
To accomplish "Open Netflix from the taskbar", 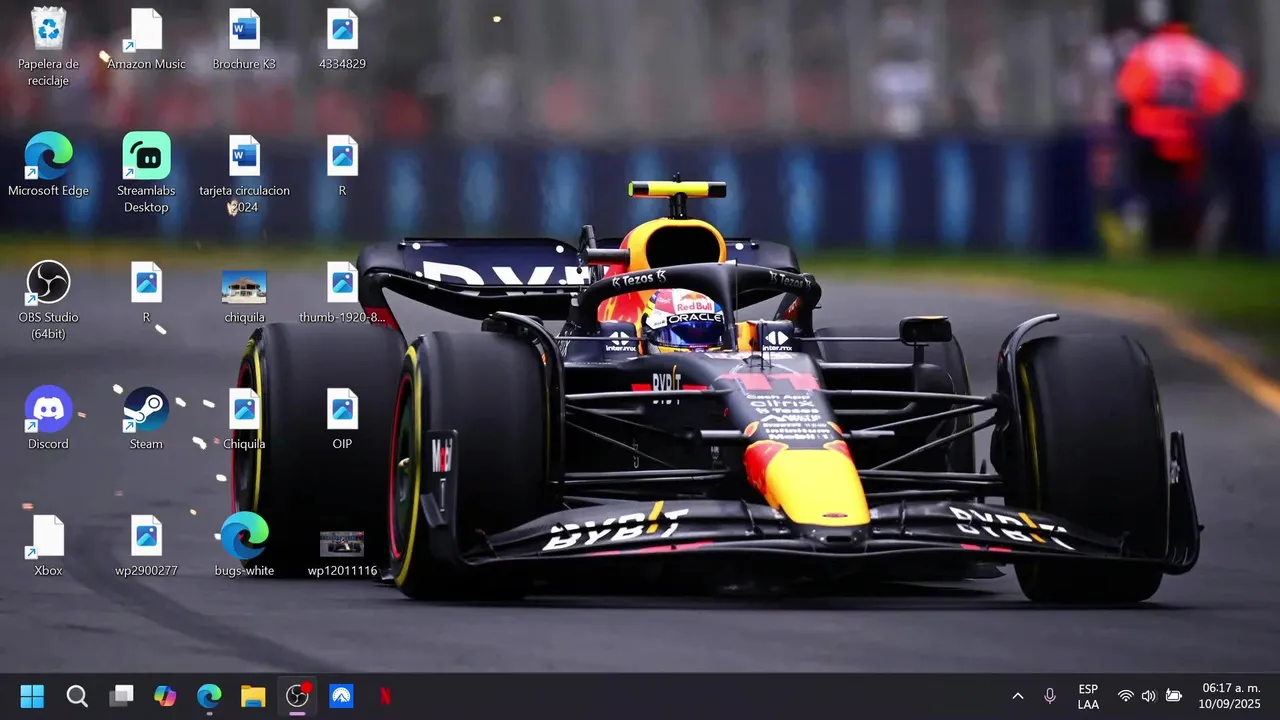I will [x=385, y=696].
